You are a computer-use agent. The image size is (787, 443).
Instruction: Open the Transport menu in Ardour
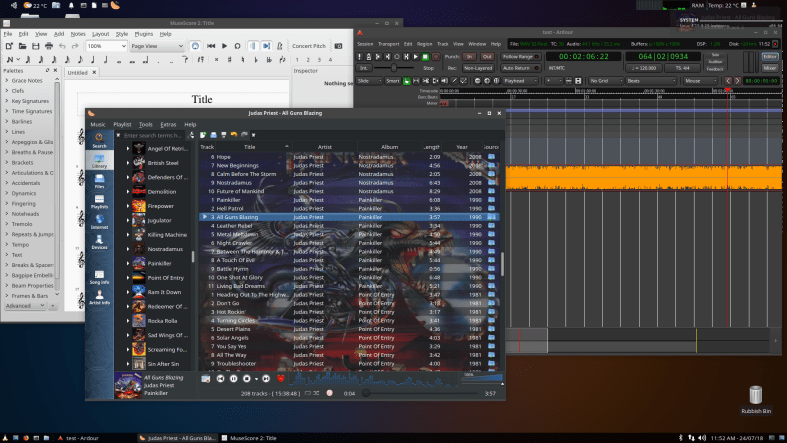pyautogui.click(x=389, y=44)
